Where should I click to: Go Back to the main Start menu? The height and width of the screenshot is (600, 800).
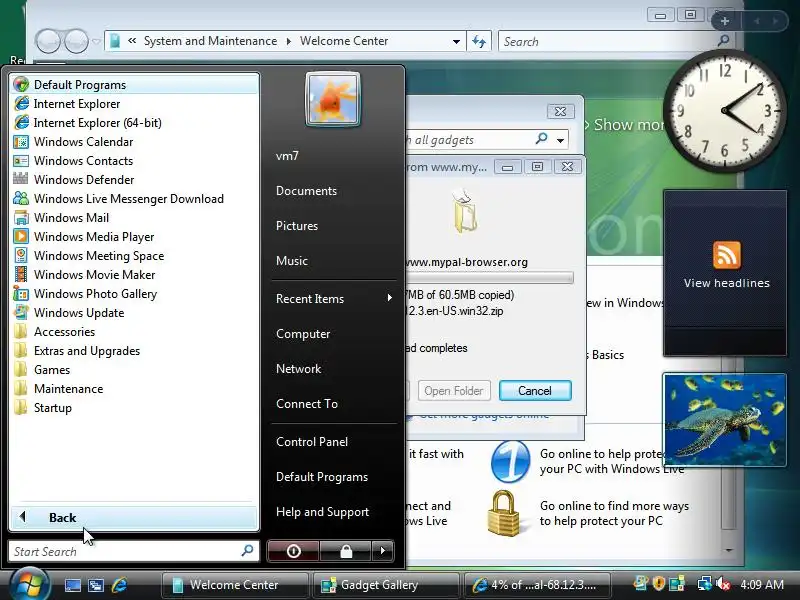(x=135, y=517)
